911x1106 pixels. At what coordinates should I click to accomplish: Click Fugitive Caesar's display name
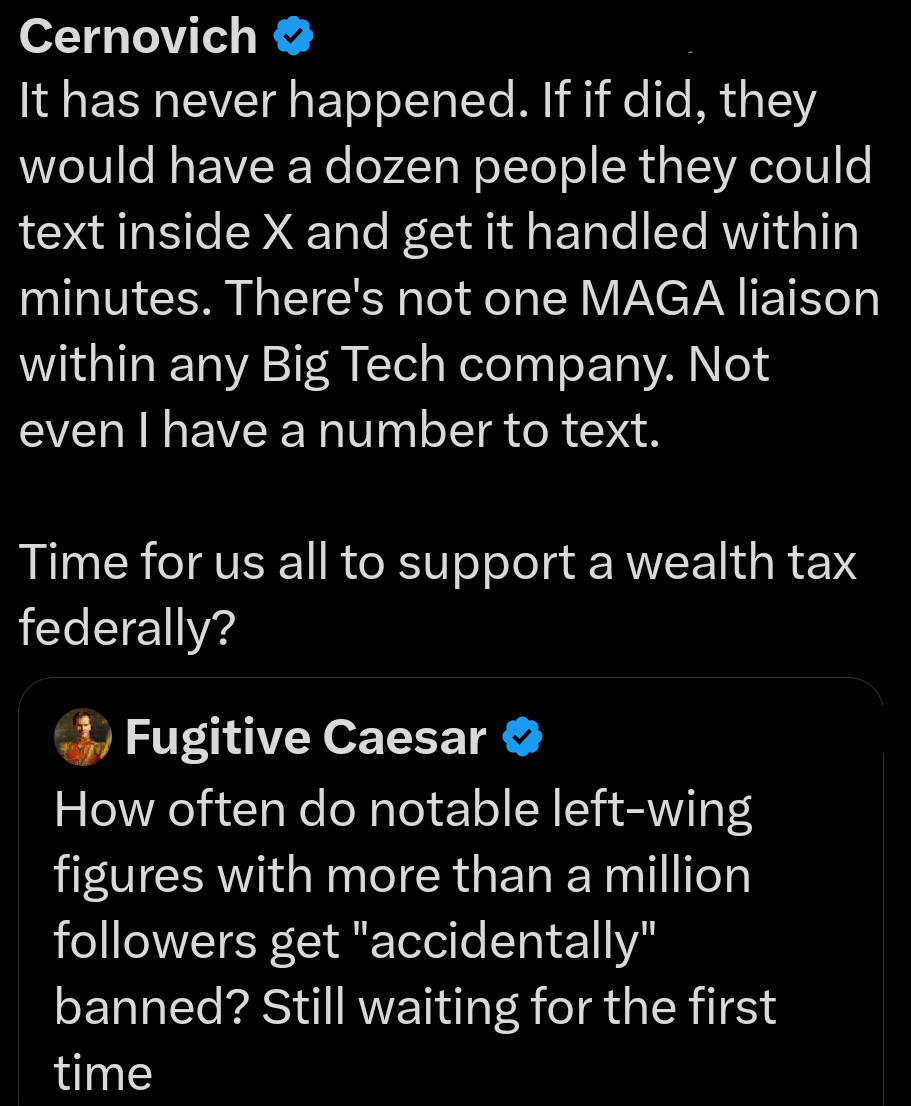pos(304,737)
